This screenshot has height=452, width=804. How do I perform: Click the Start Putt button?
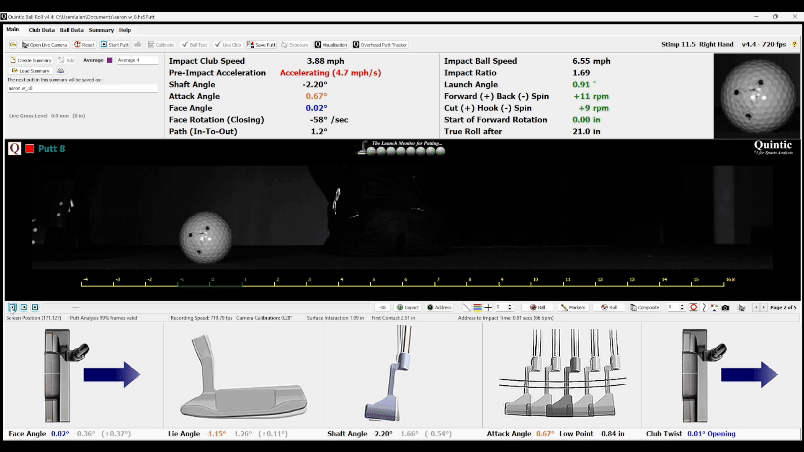pyautogui.click(x=115, y=45)
